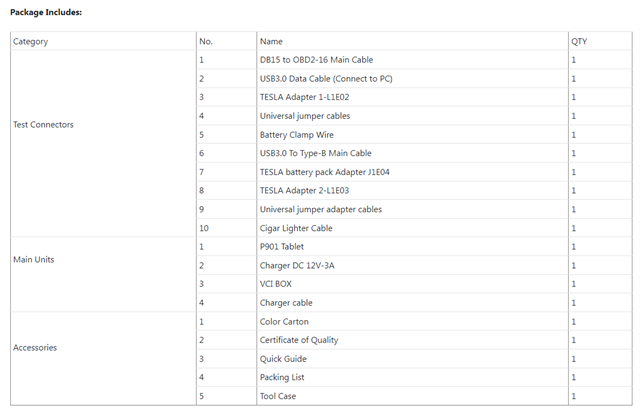This screenshot has height=412, width=640.
Task: Click USB3.0 To Type-B Main Cable cell
Action: click(412, 153)
